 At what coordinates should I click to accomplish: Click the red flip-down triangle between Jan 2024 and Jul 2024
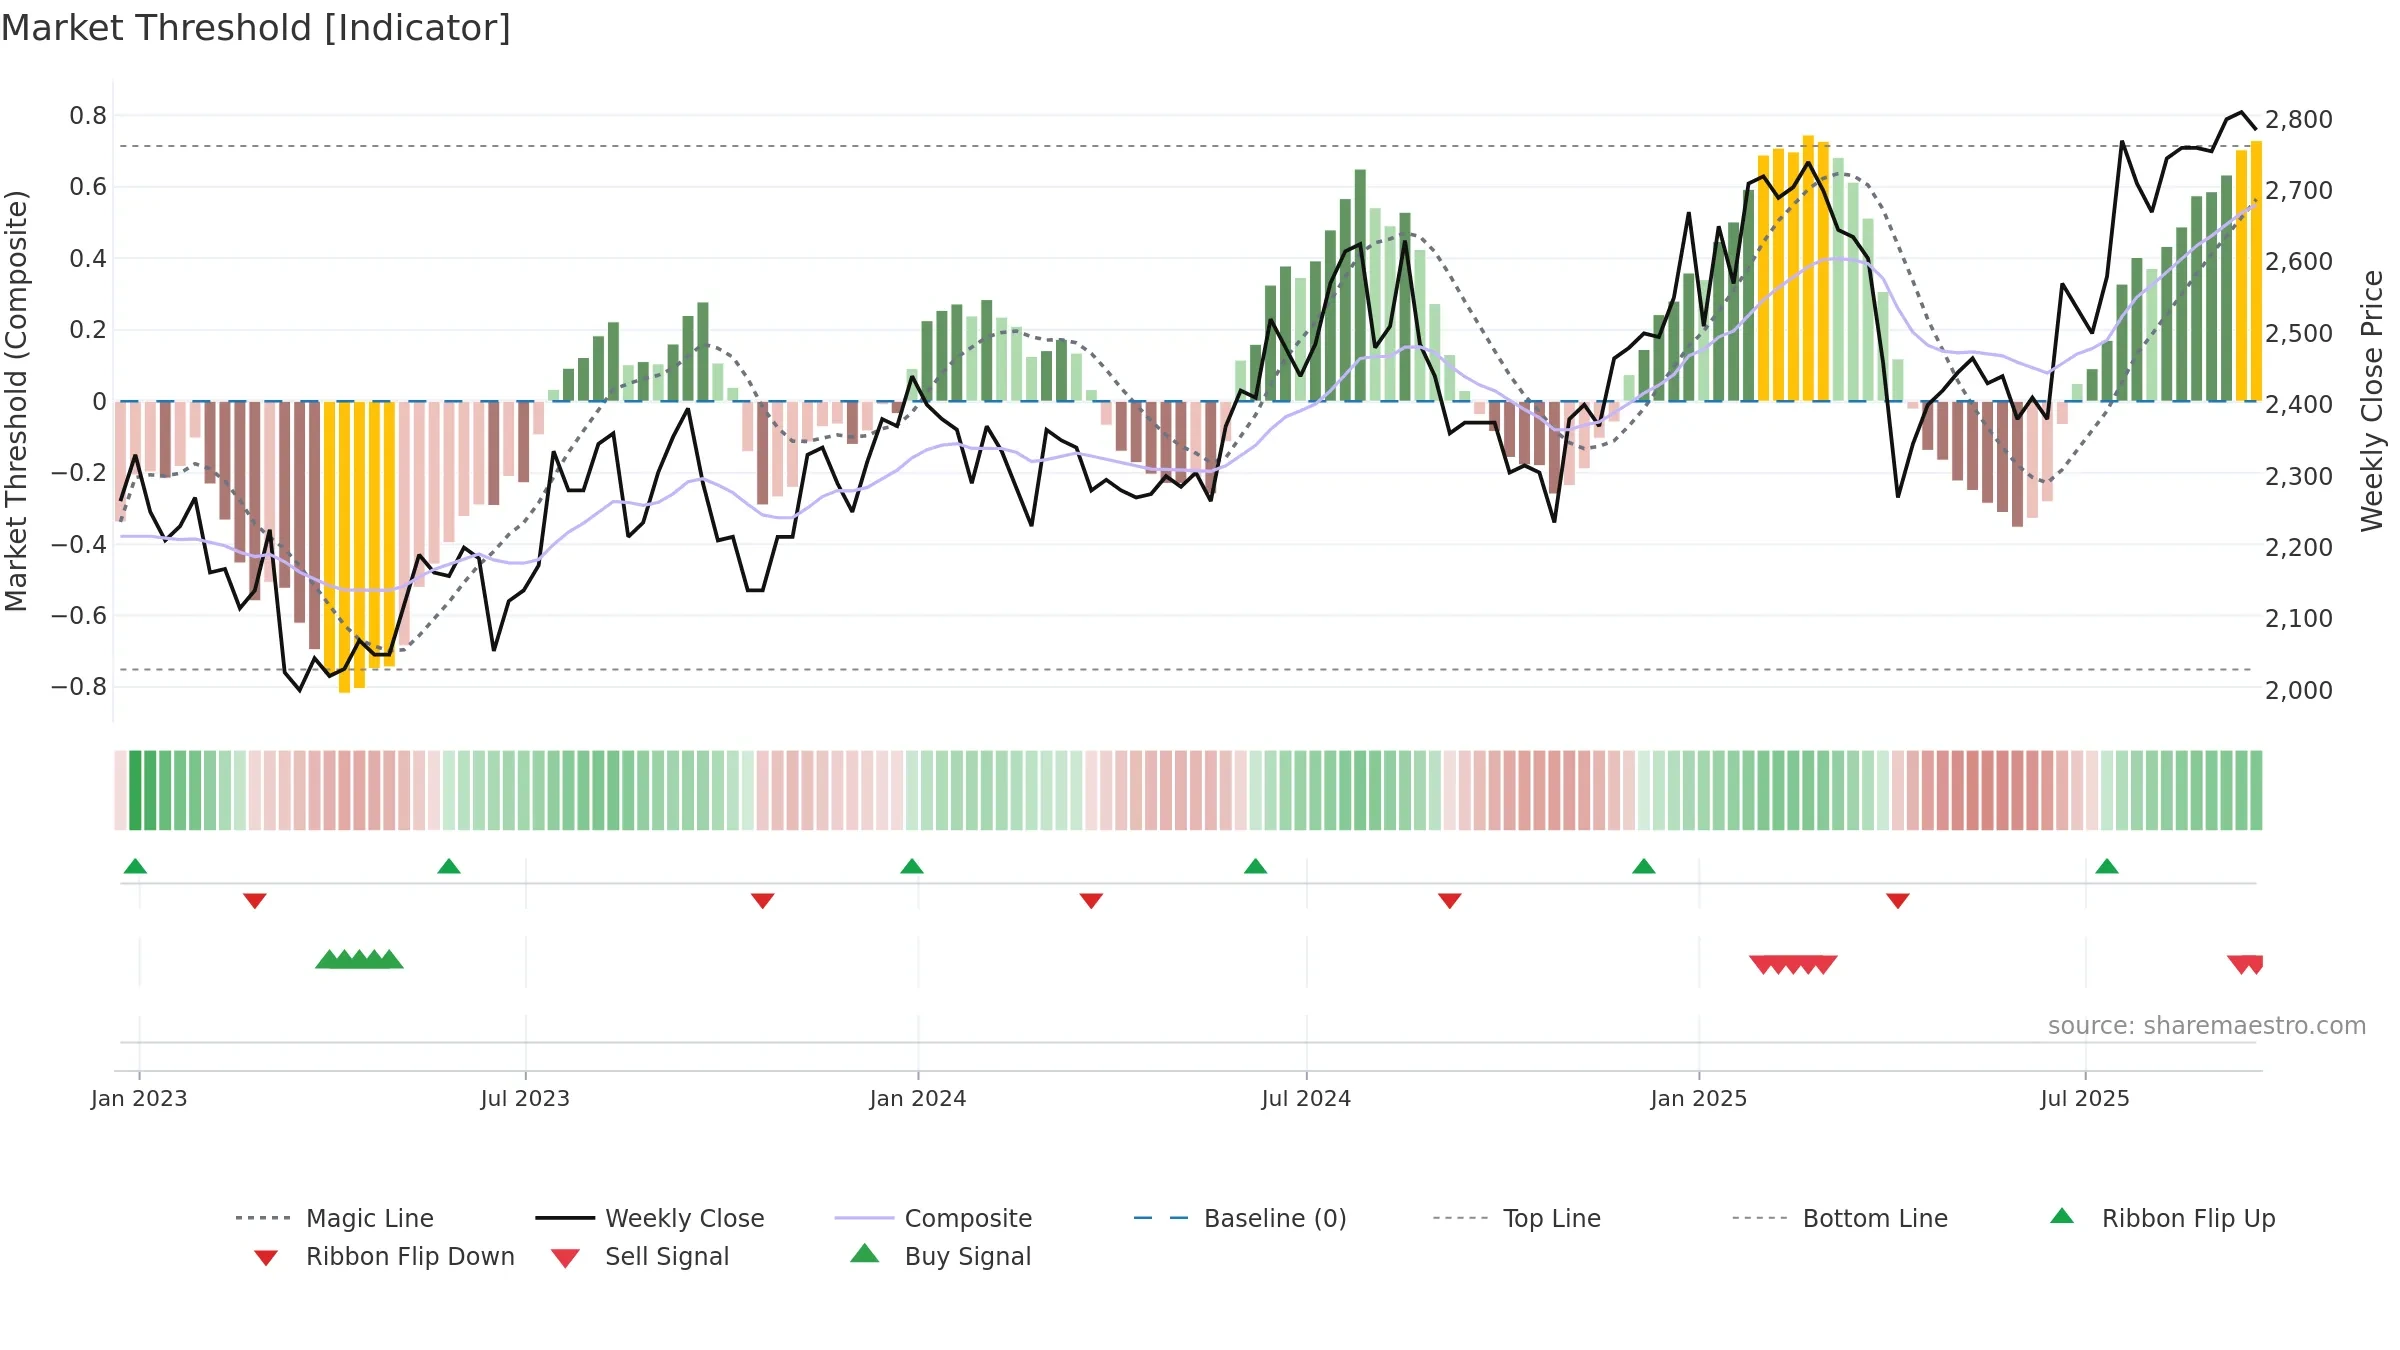click(x=1091, y=901)
